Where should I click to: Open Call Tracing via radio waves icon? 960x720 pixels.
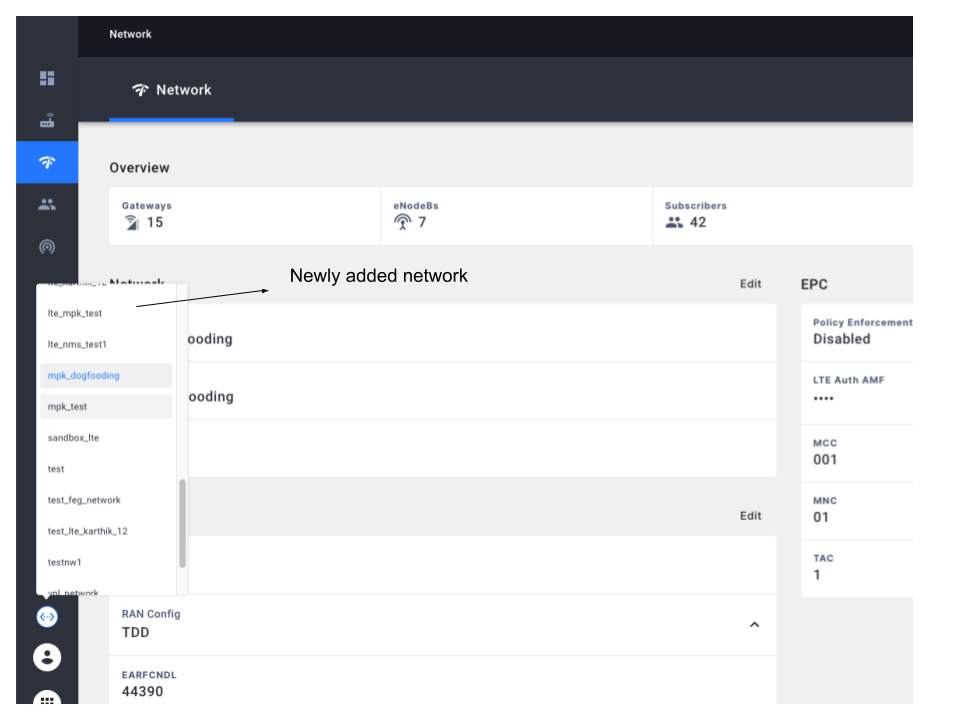46,246
